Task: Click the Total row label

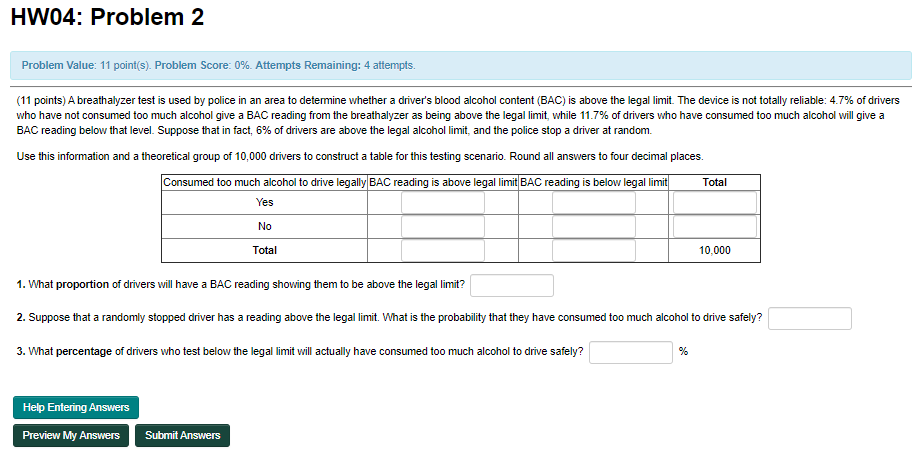Action: coord(265,251)
